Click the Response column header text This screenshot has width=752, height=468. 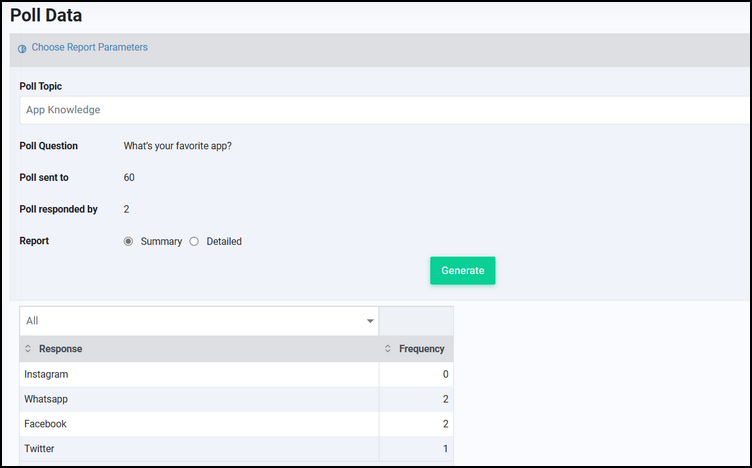click(60, 349)
